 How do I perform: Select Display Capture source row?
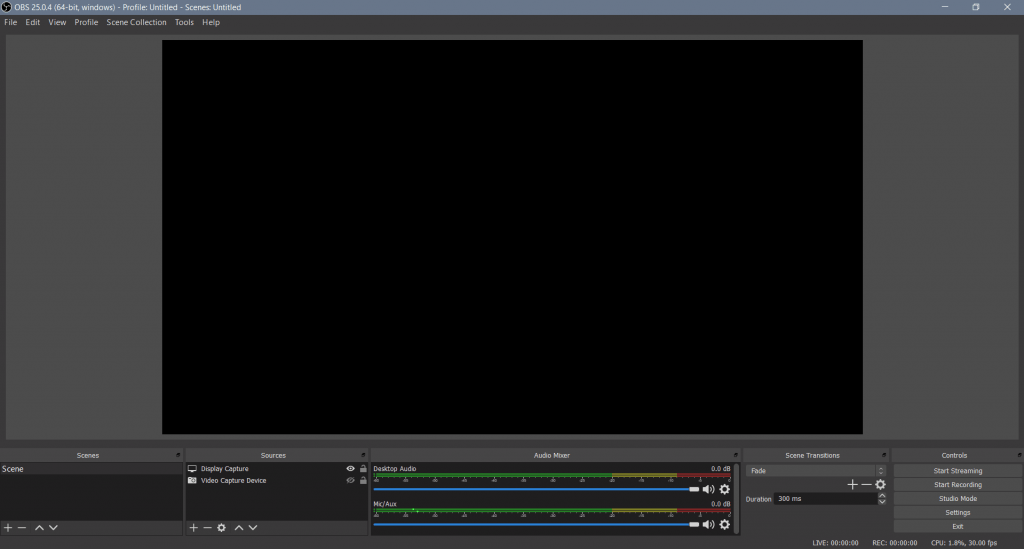point(277,469)
